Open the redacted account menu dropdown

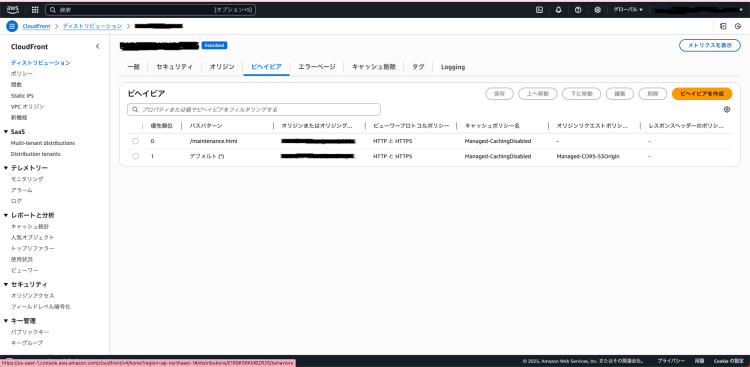pos(698,10)
